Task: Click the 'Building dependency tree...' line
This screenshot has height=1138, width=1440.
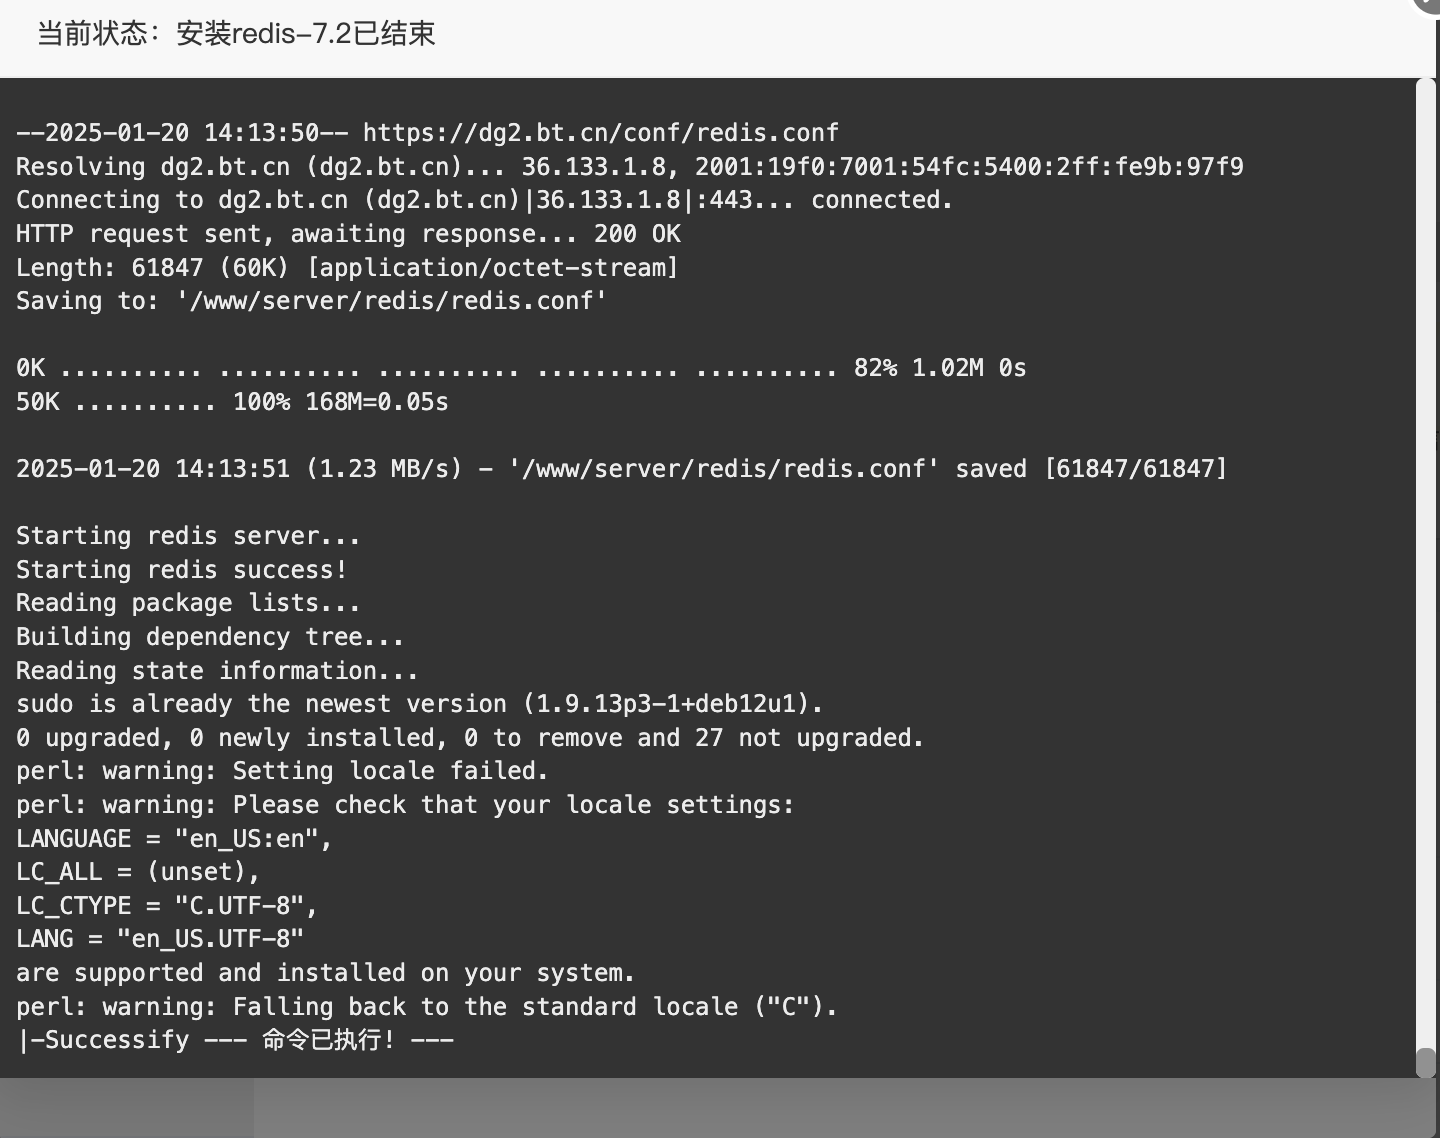Action: [x=210, y=637]
